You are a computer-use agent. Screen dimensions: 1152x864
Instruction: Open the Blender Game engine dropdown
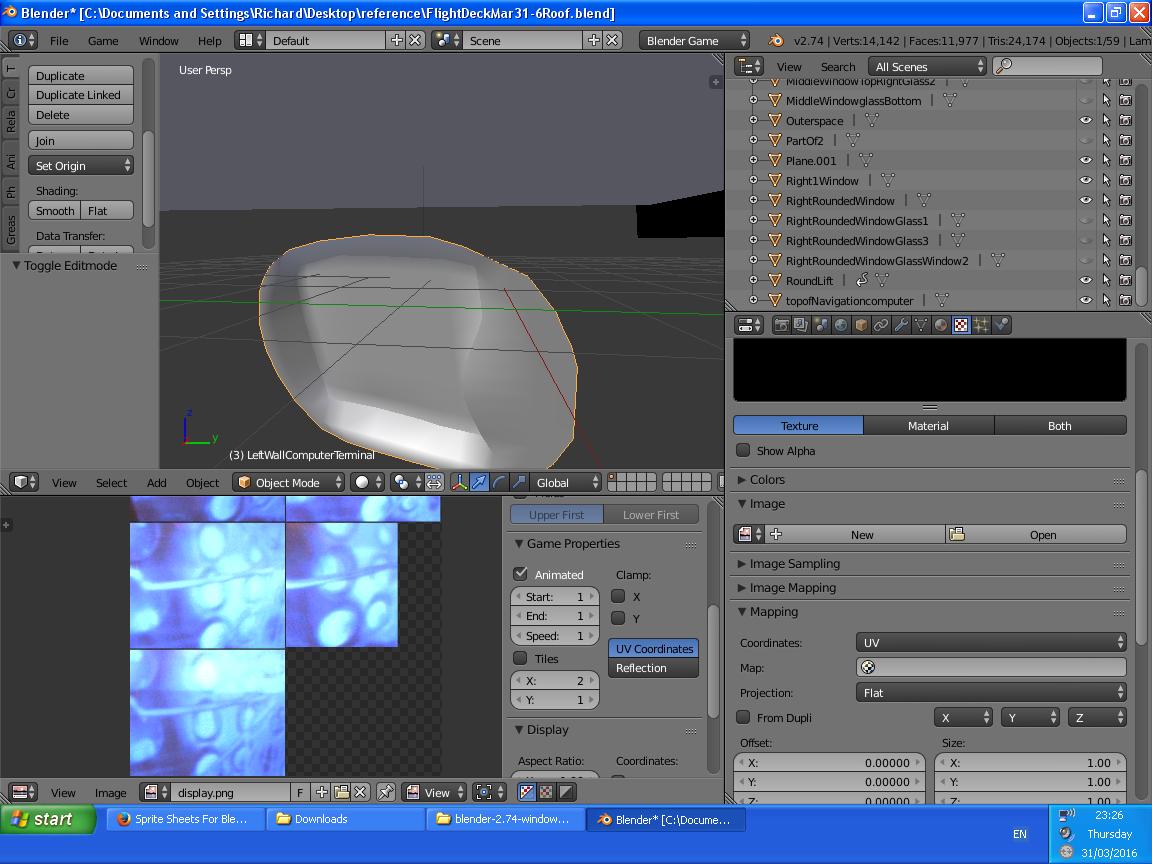[694, 40]
